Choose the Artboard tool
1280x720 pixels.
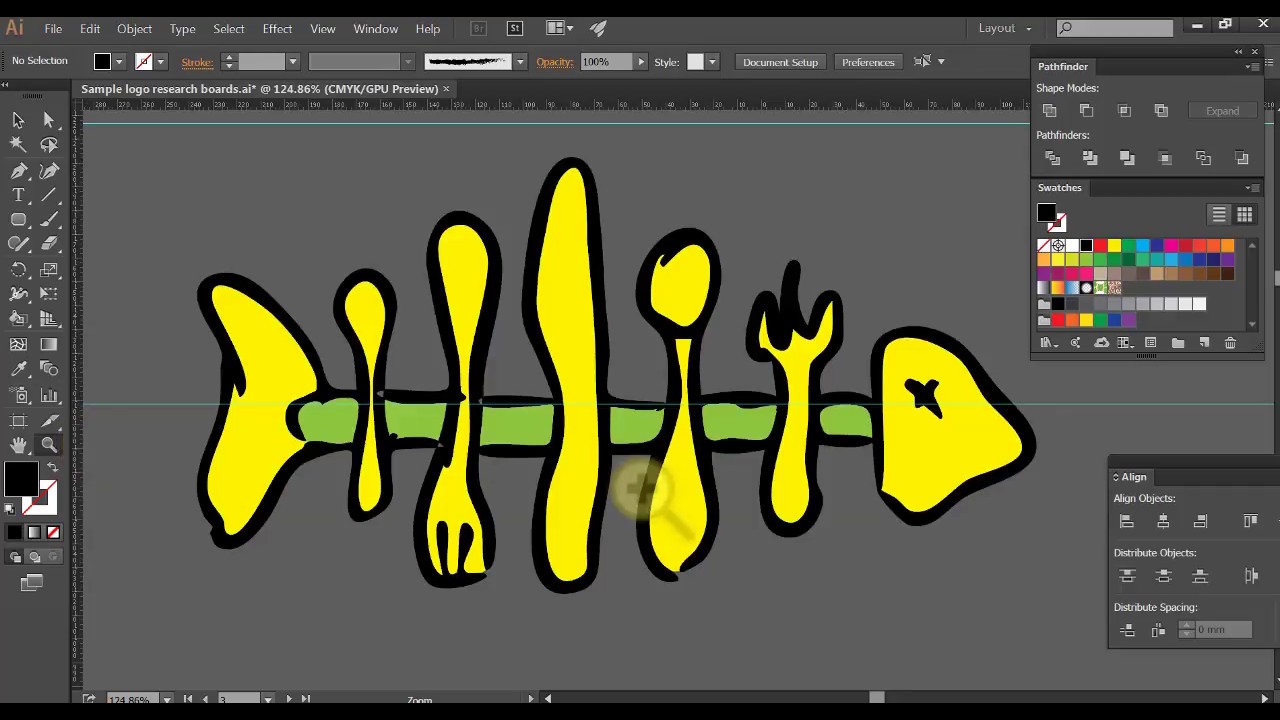[18, 420]
